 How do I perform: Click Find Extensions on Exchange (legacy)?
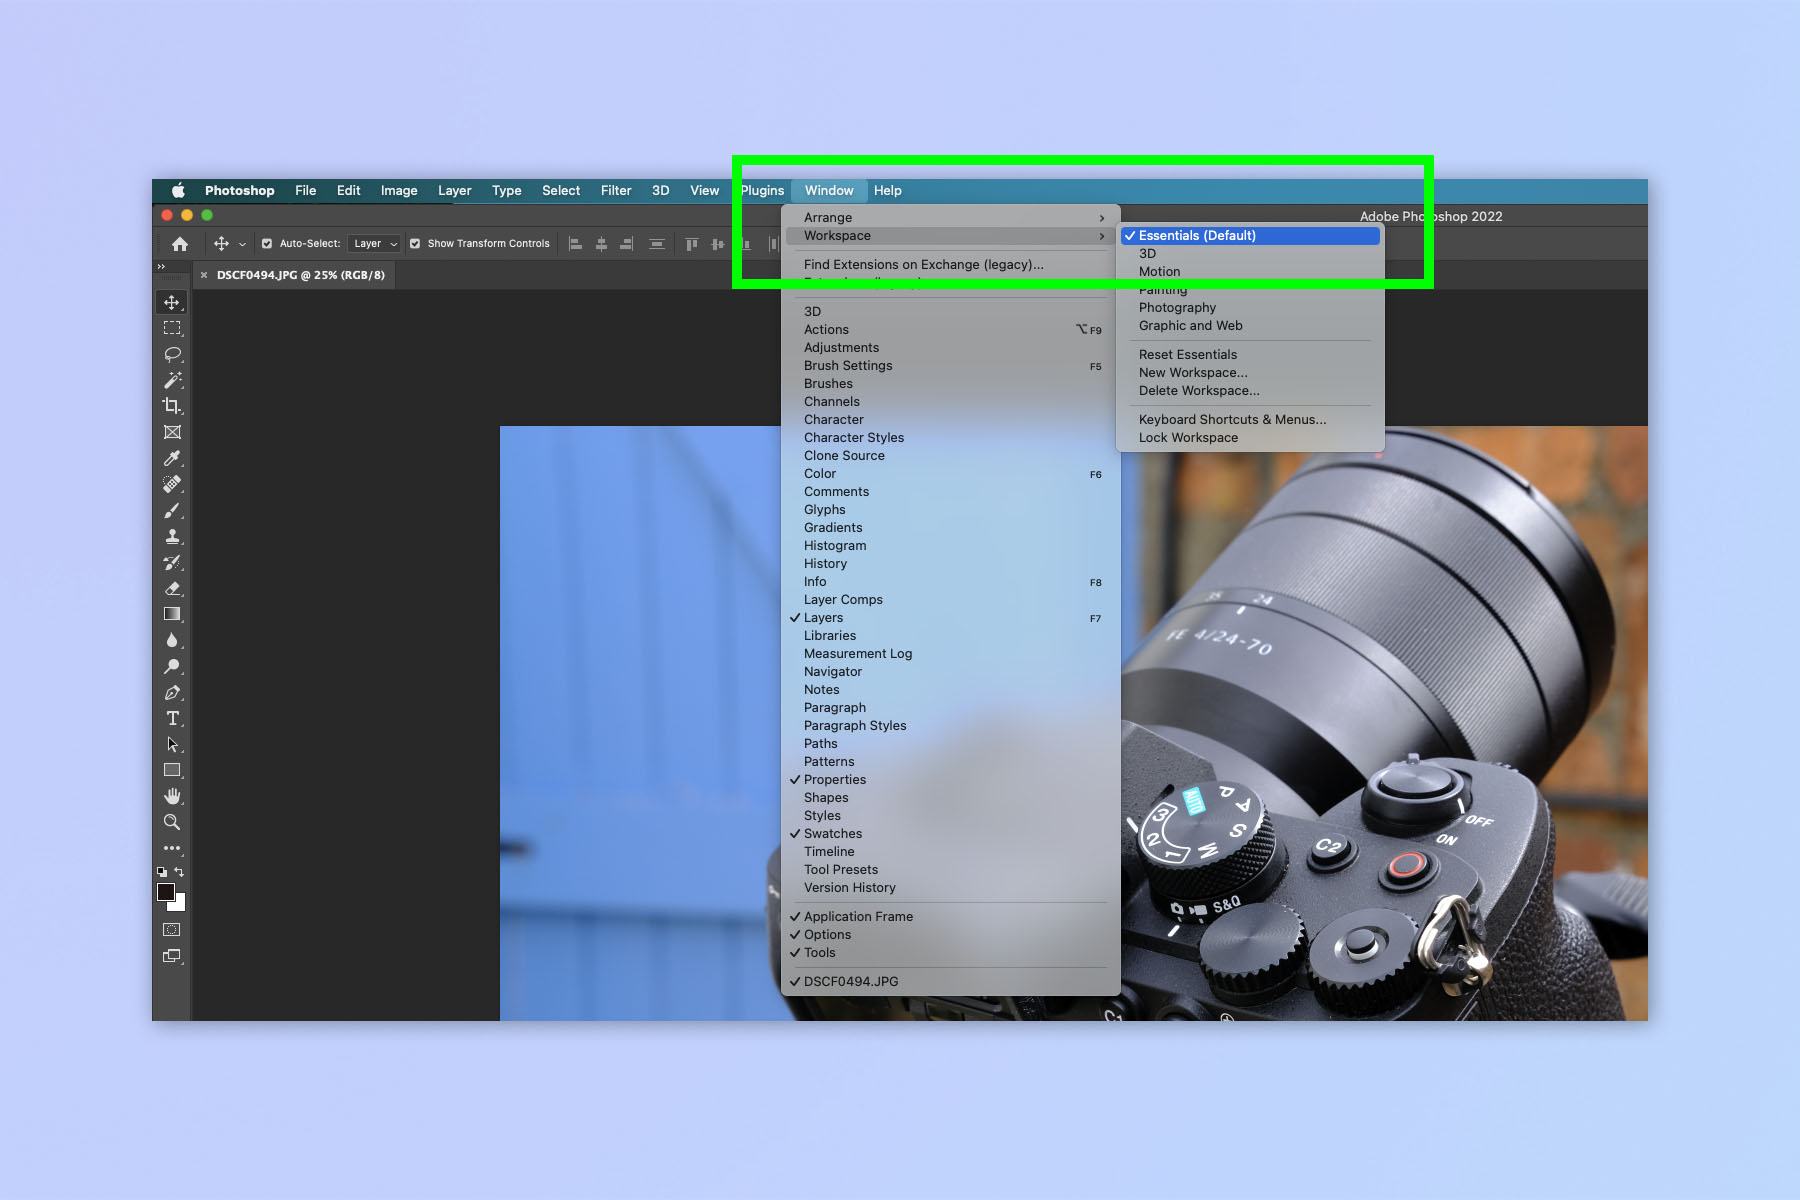coord(923,265)
